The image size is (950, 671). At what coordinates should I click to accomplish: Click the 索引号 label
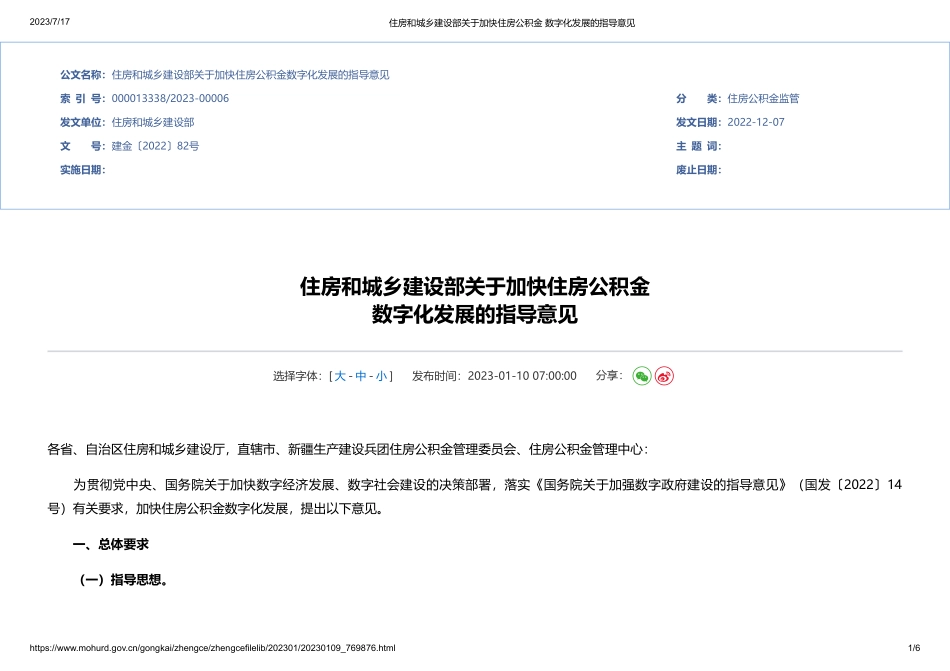click(82, 99)
